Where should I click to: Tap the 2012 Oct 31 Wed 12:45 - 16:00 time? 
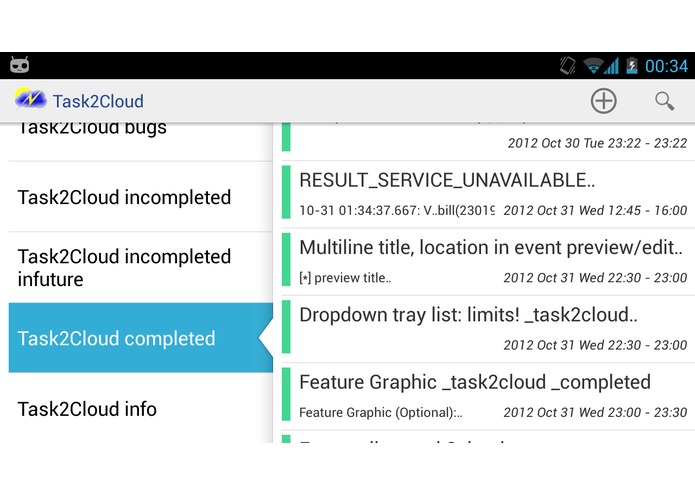595,210
